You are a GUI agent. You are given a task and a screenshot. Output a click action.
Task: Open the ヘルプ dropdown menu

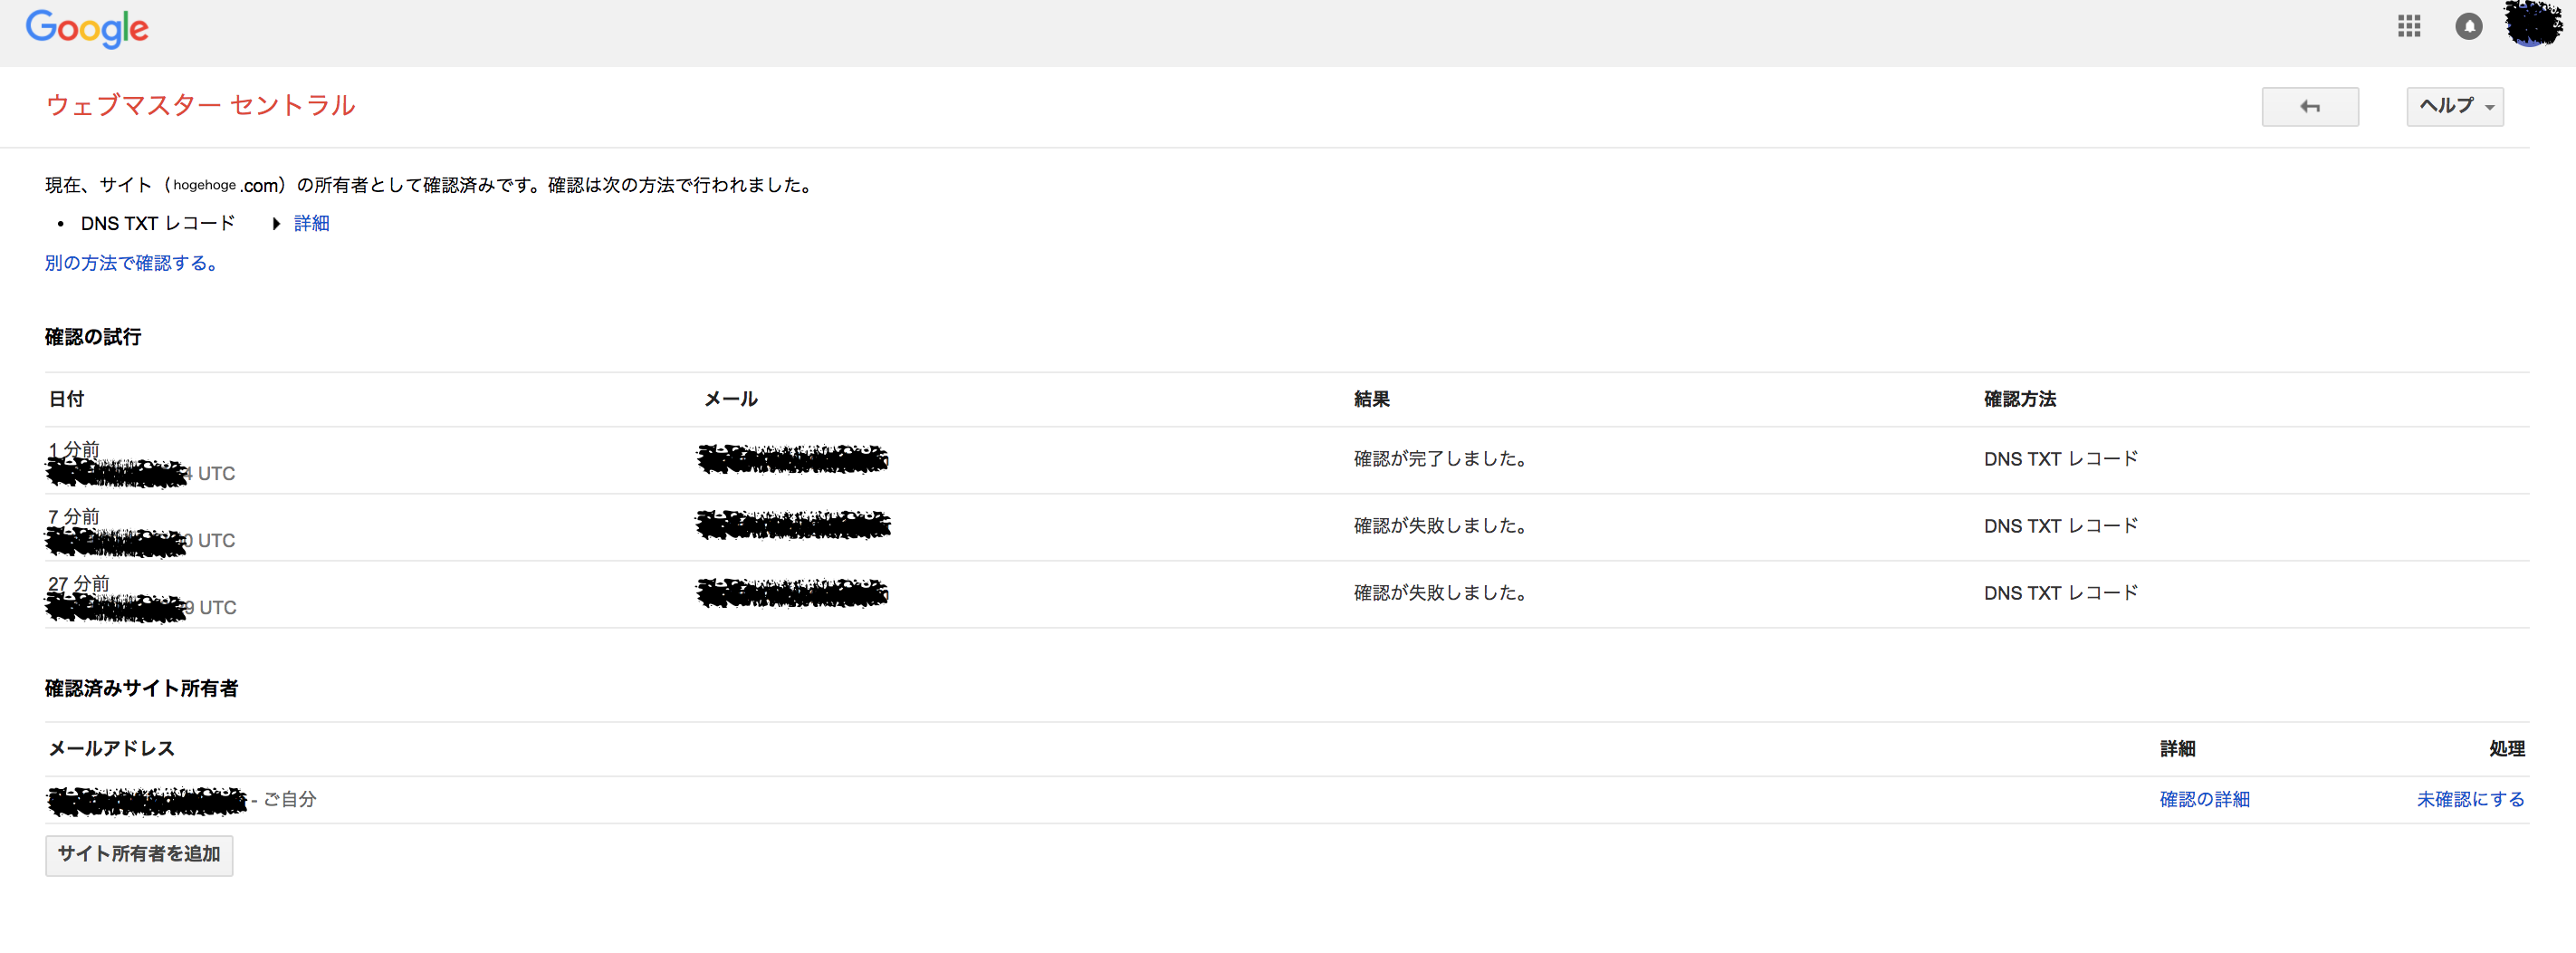click(2455, 106)
